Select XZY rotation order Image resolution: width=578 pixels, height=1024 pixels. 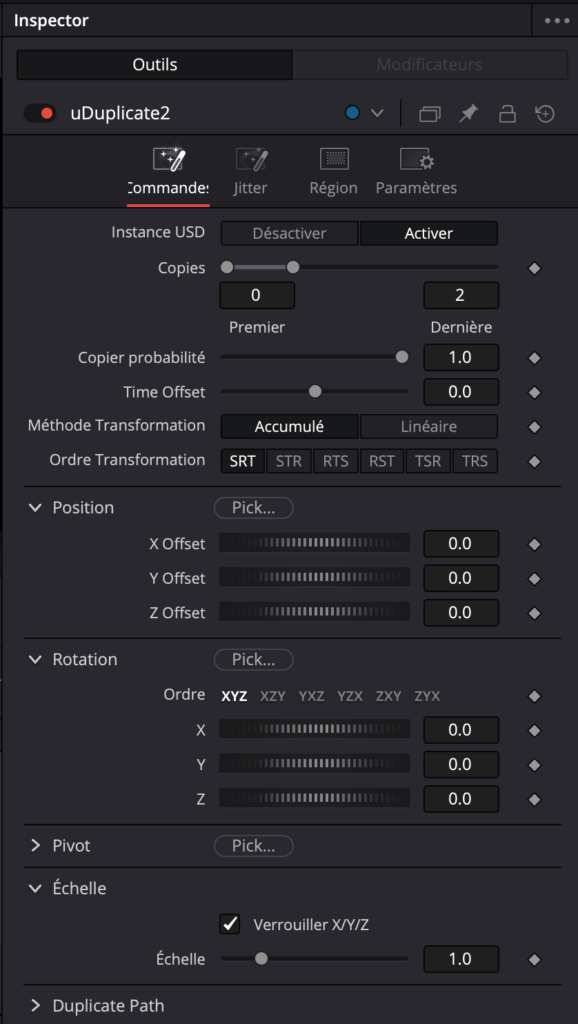point(273,696)
